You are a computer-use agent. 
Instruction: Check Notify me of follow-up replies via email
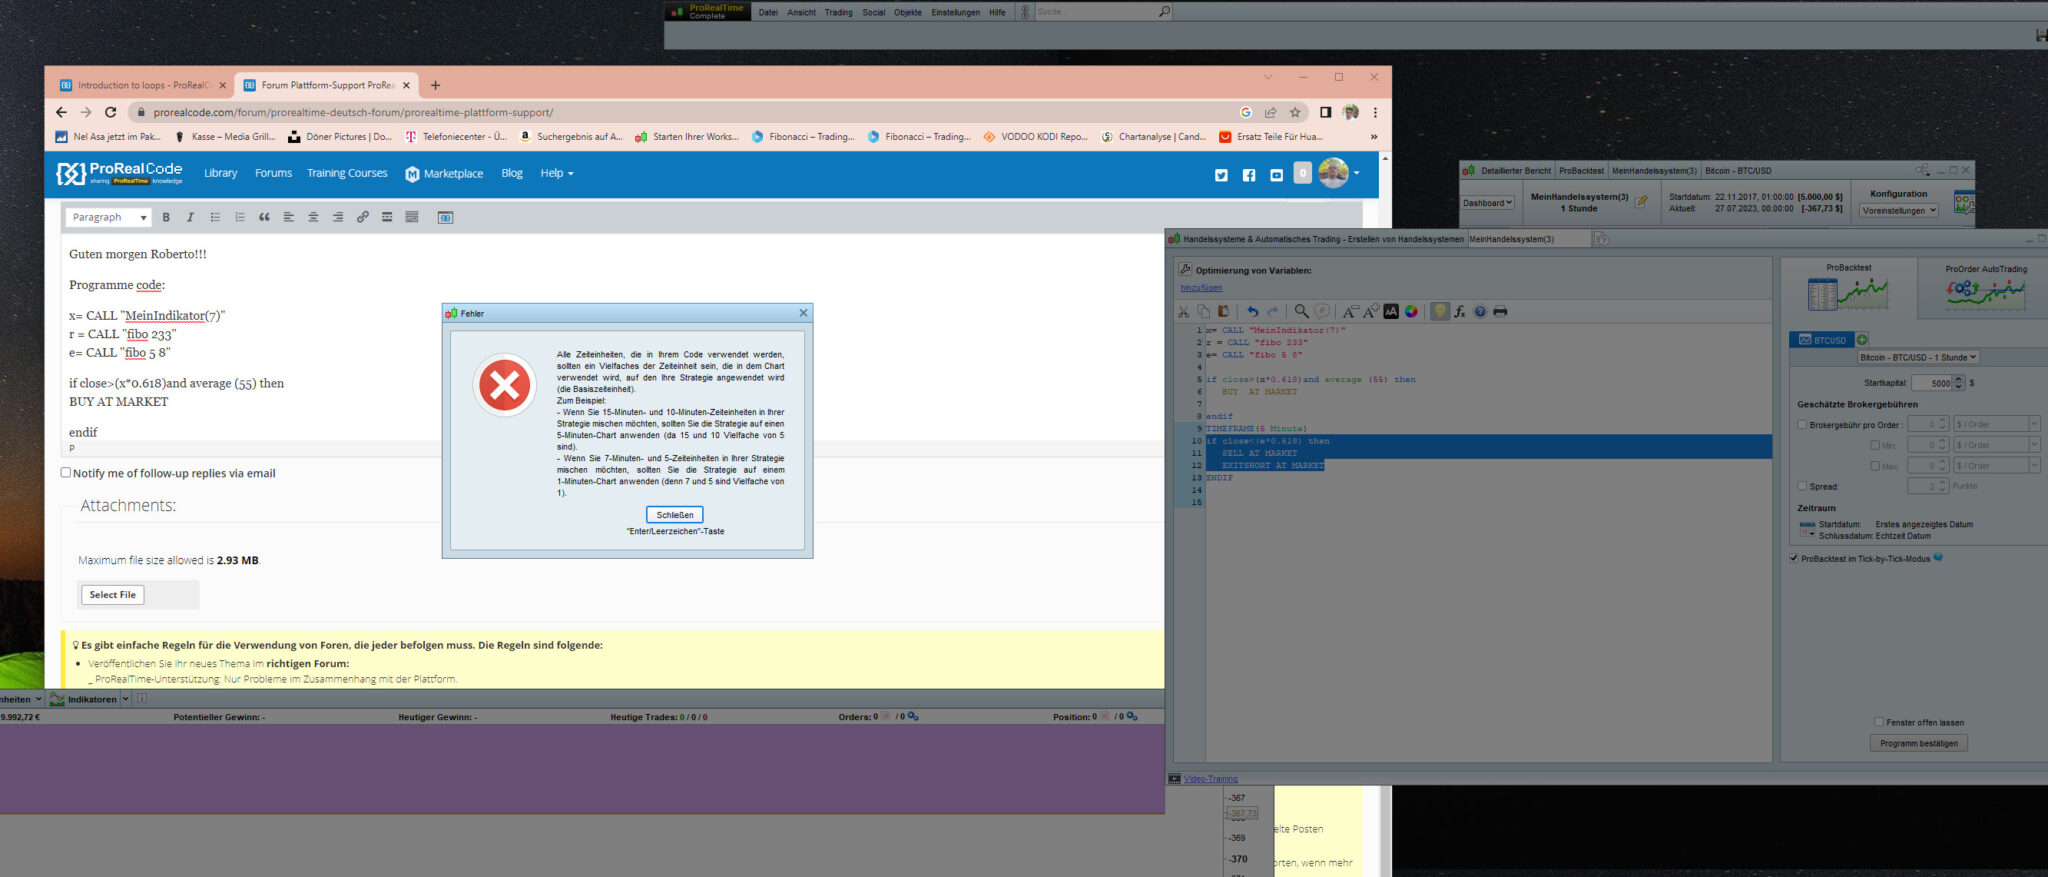pyautogui.click(x=66, y=473)
